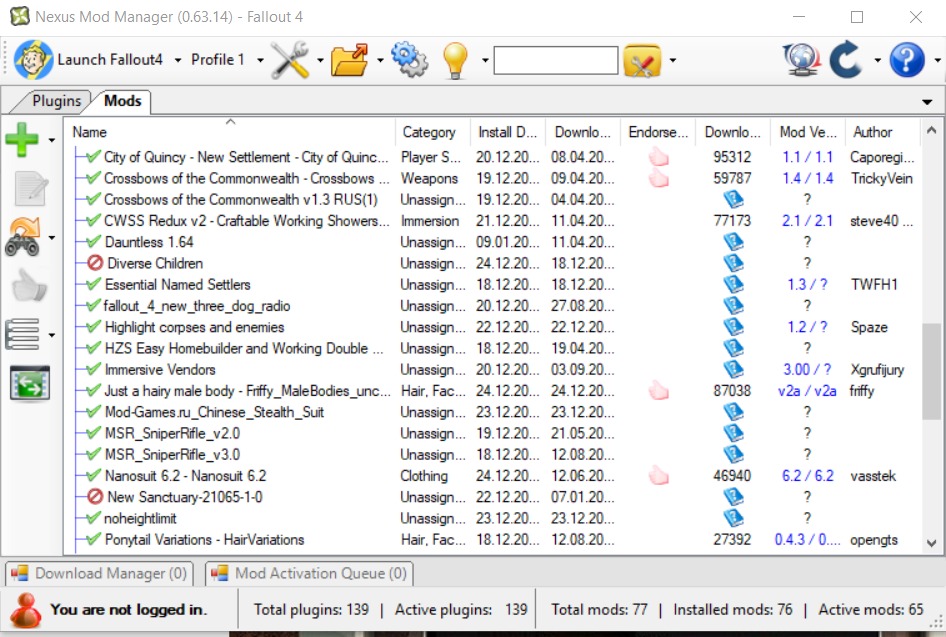
Task: Click the yellow folder tools icon beside search box
Action: pos(642,60)
